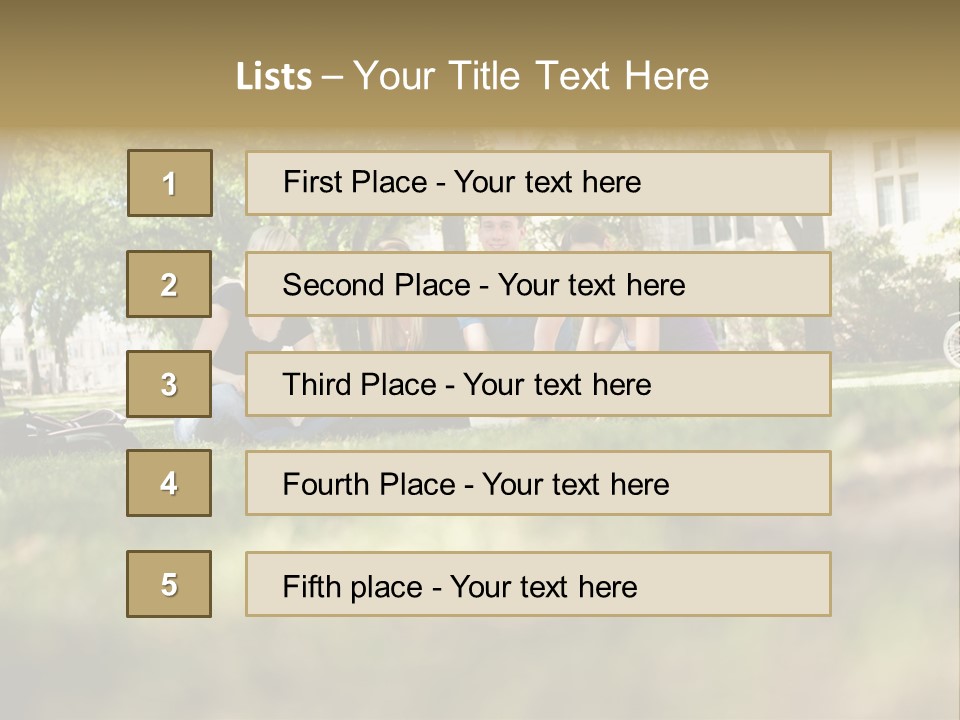Click the bicycle wheel in background photo
This screenshot has height=720, width=960.
[x=951, y=338]
